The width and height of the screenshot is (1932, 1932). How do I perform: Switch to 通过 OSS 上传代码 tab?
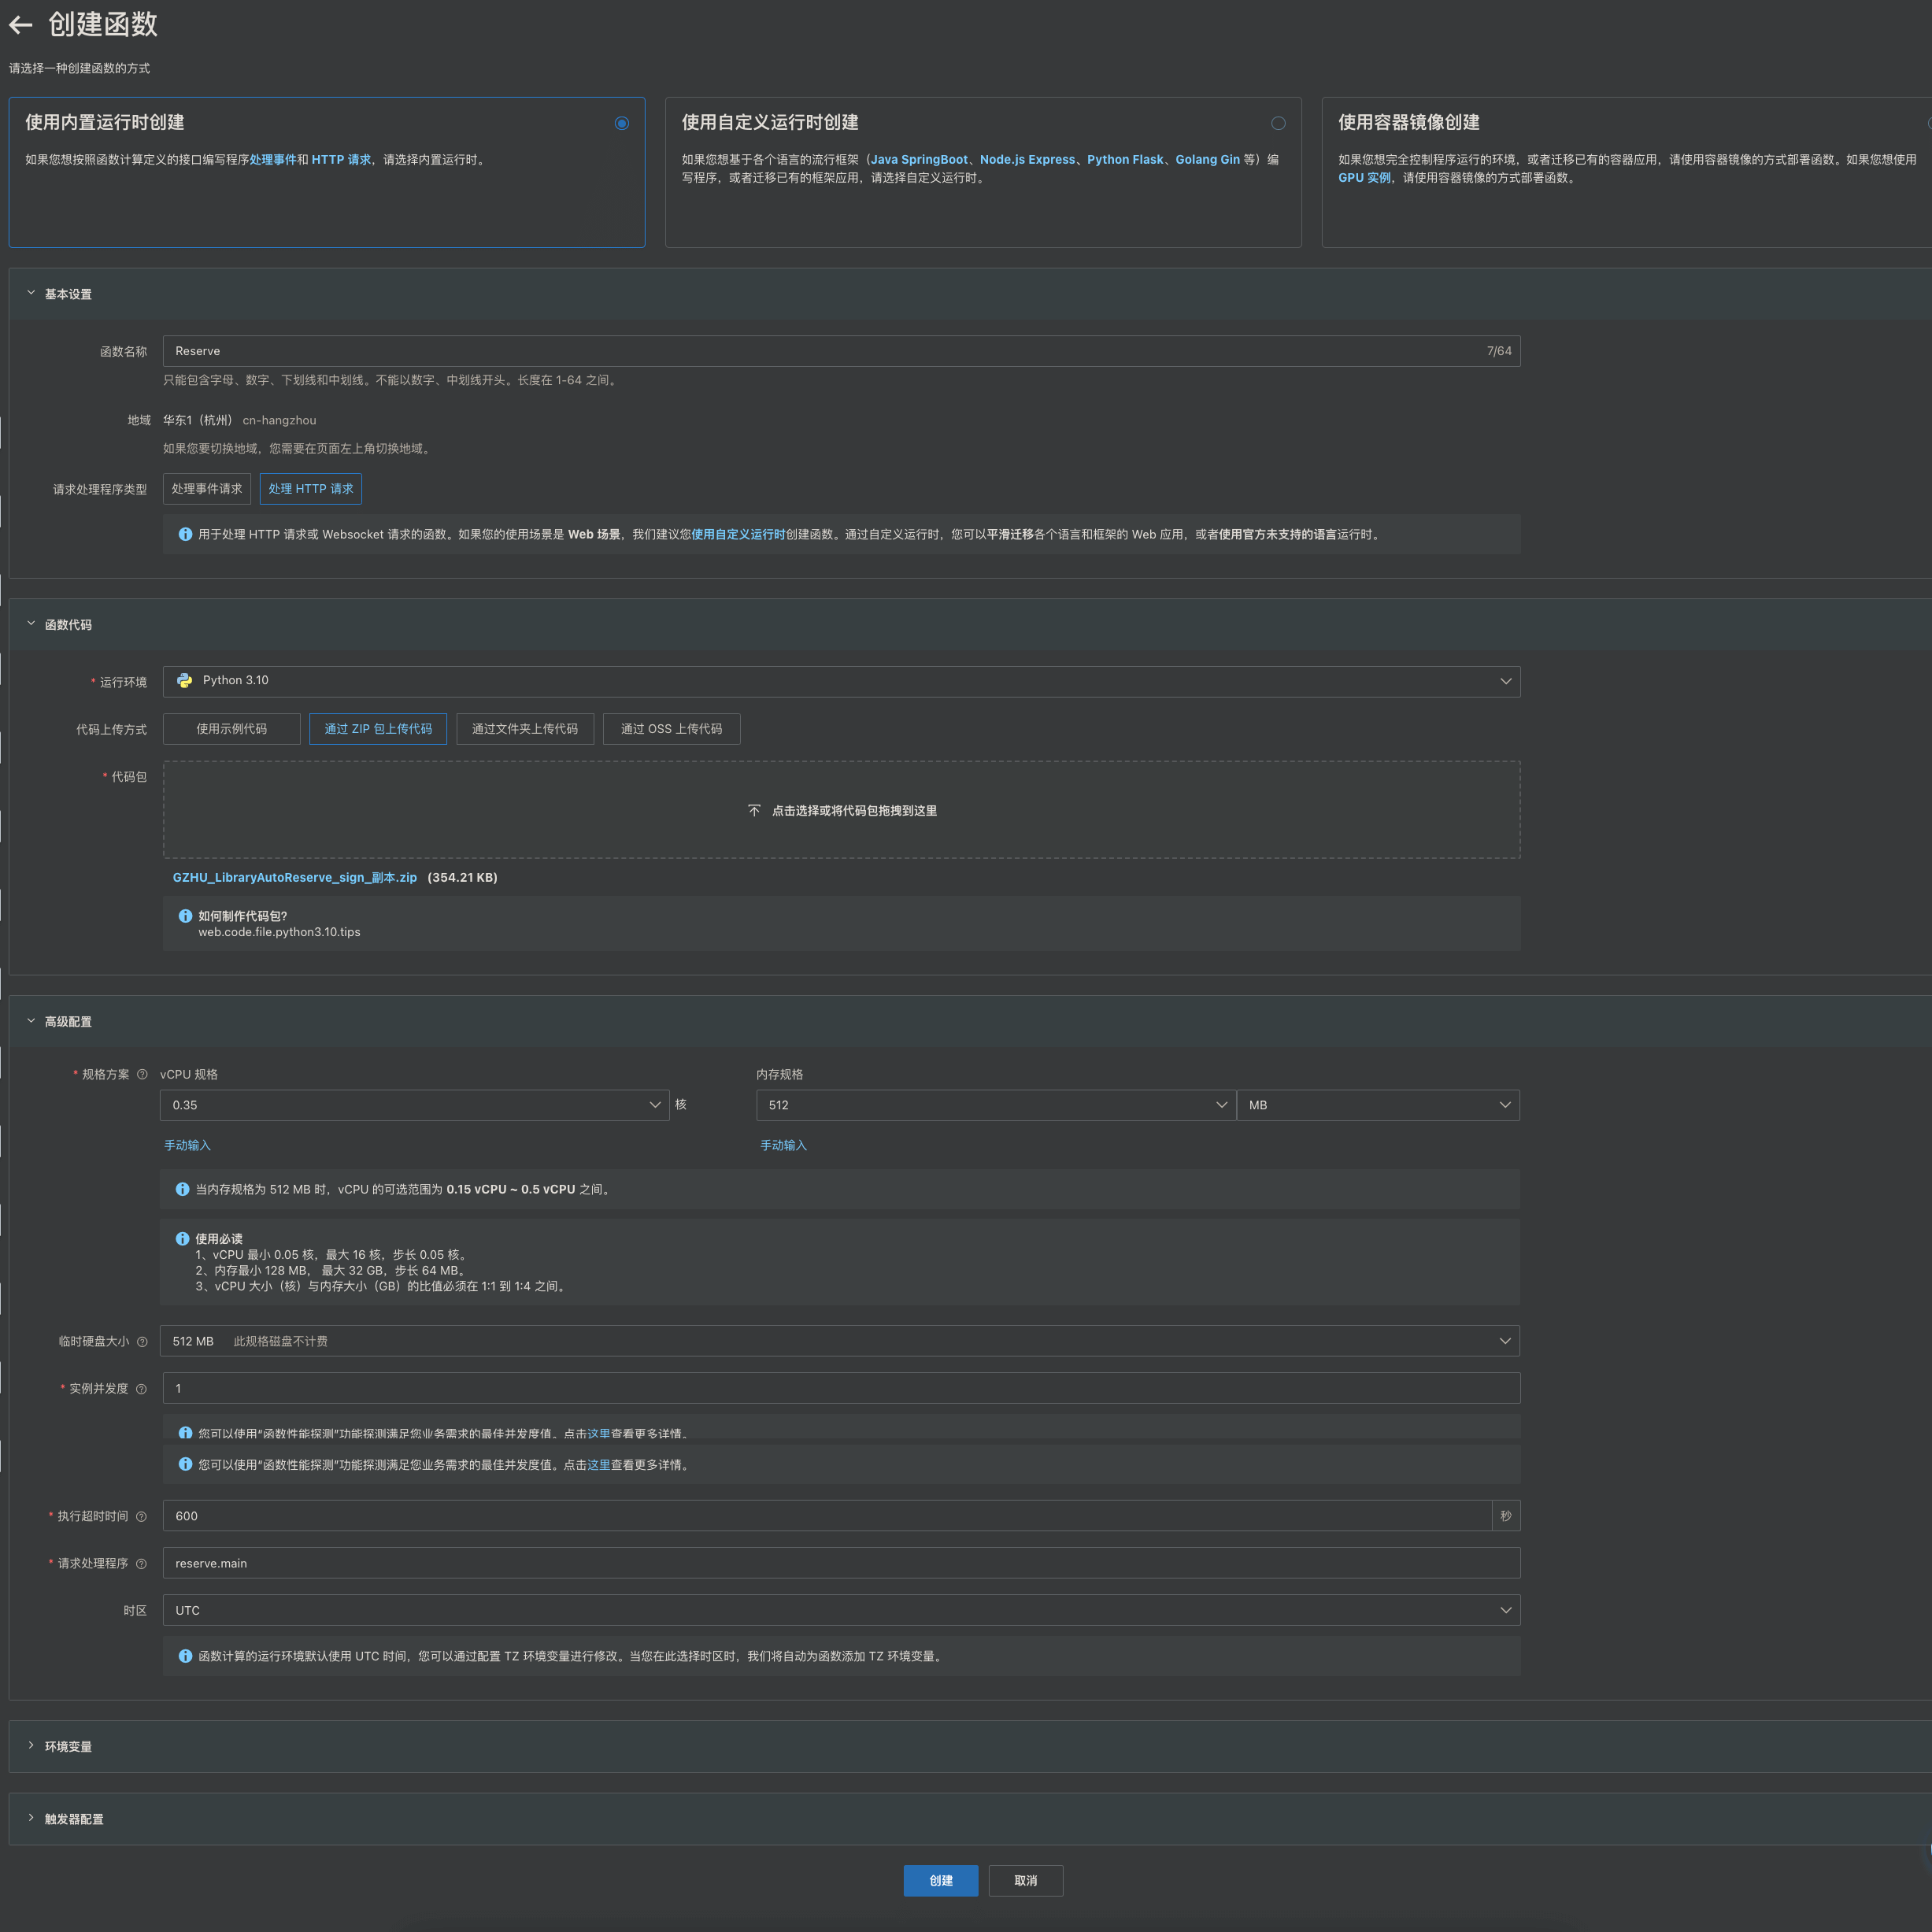[x=671, y=729]
